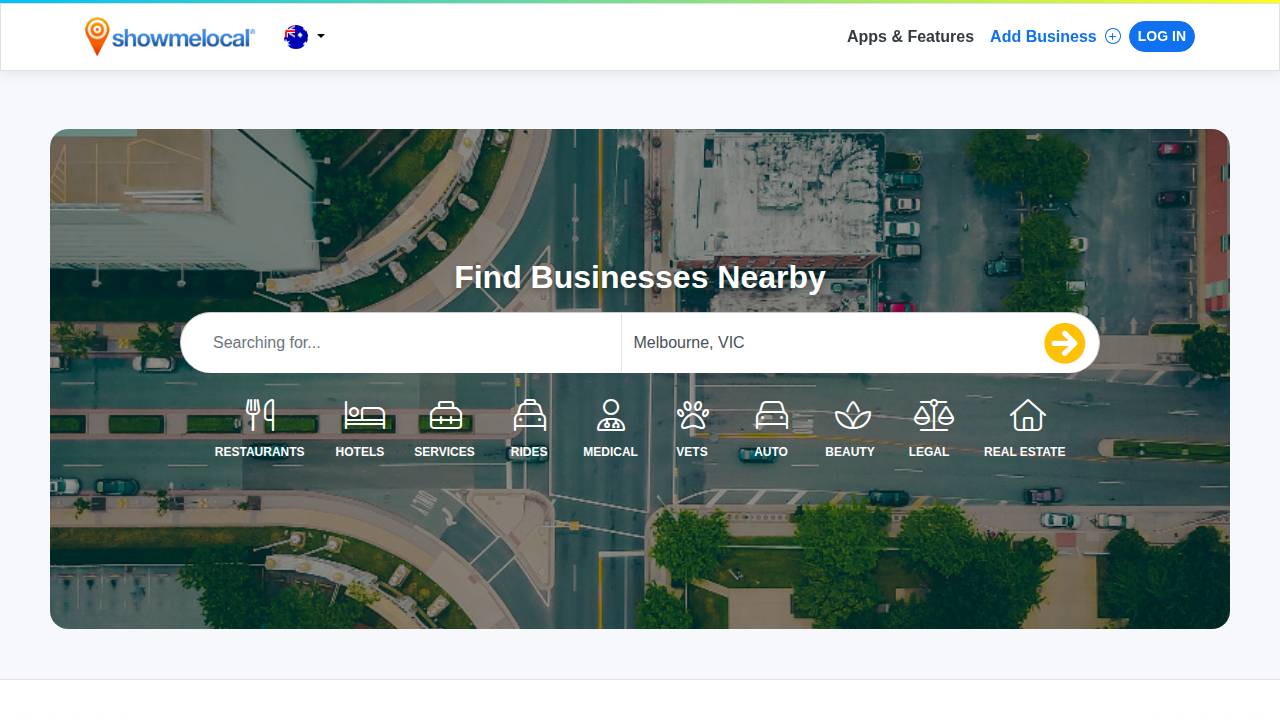Open the Services toolbox icon
The height and width of the screenshot is (720, 1280).
[x=445, y=415]
